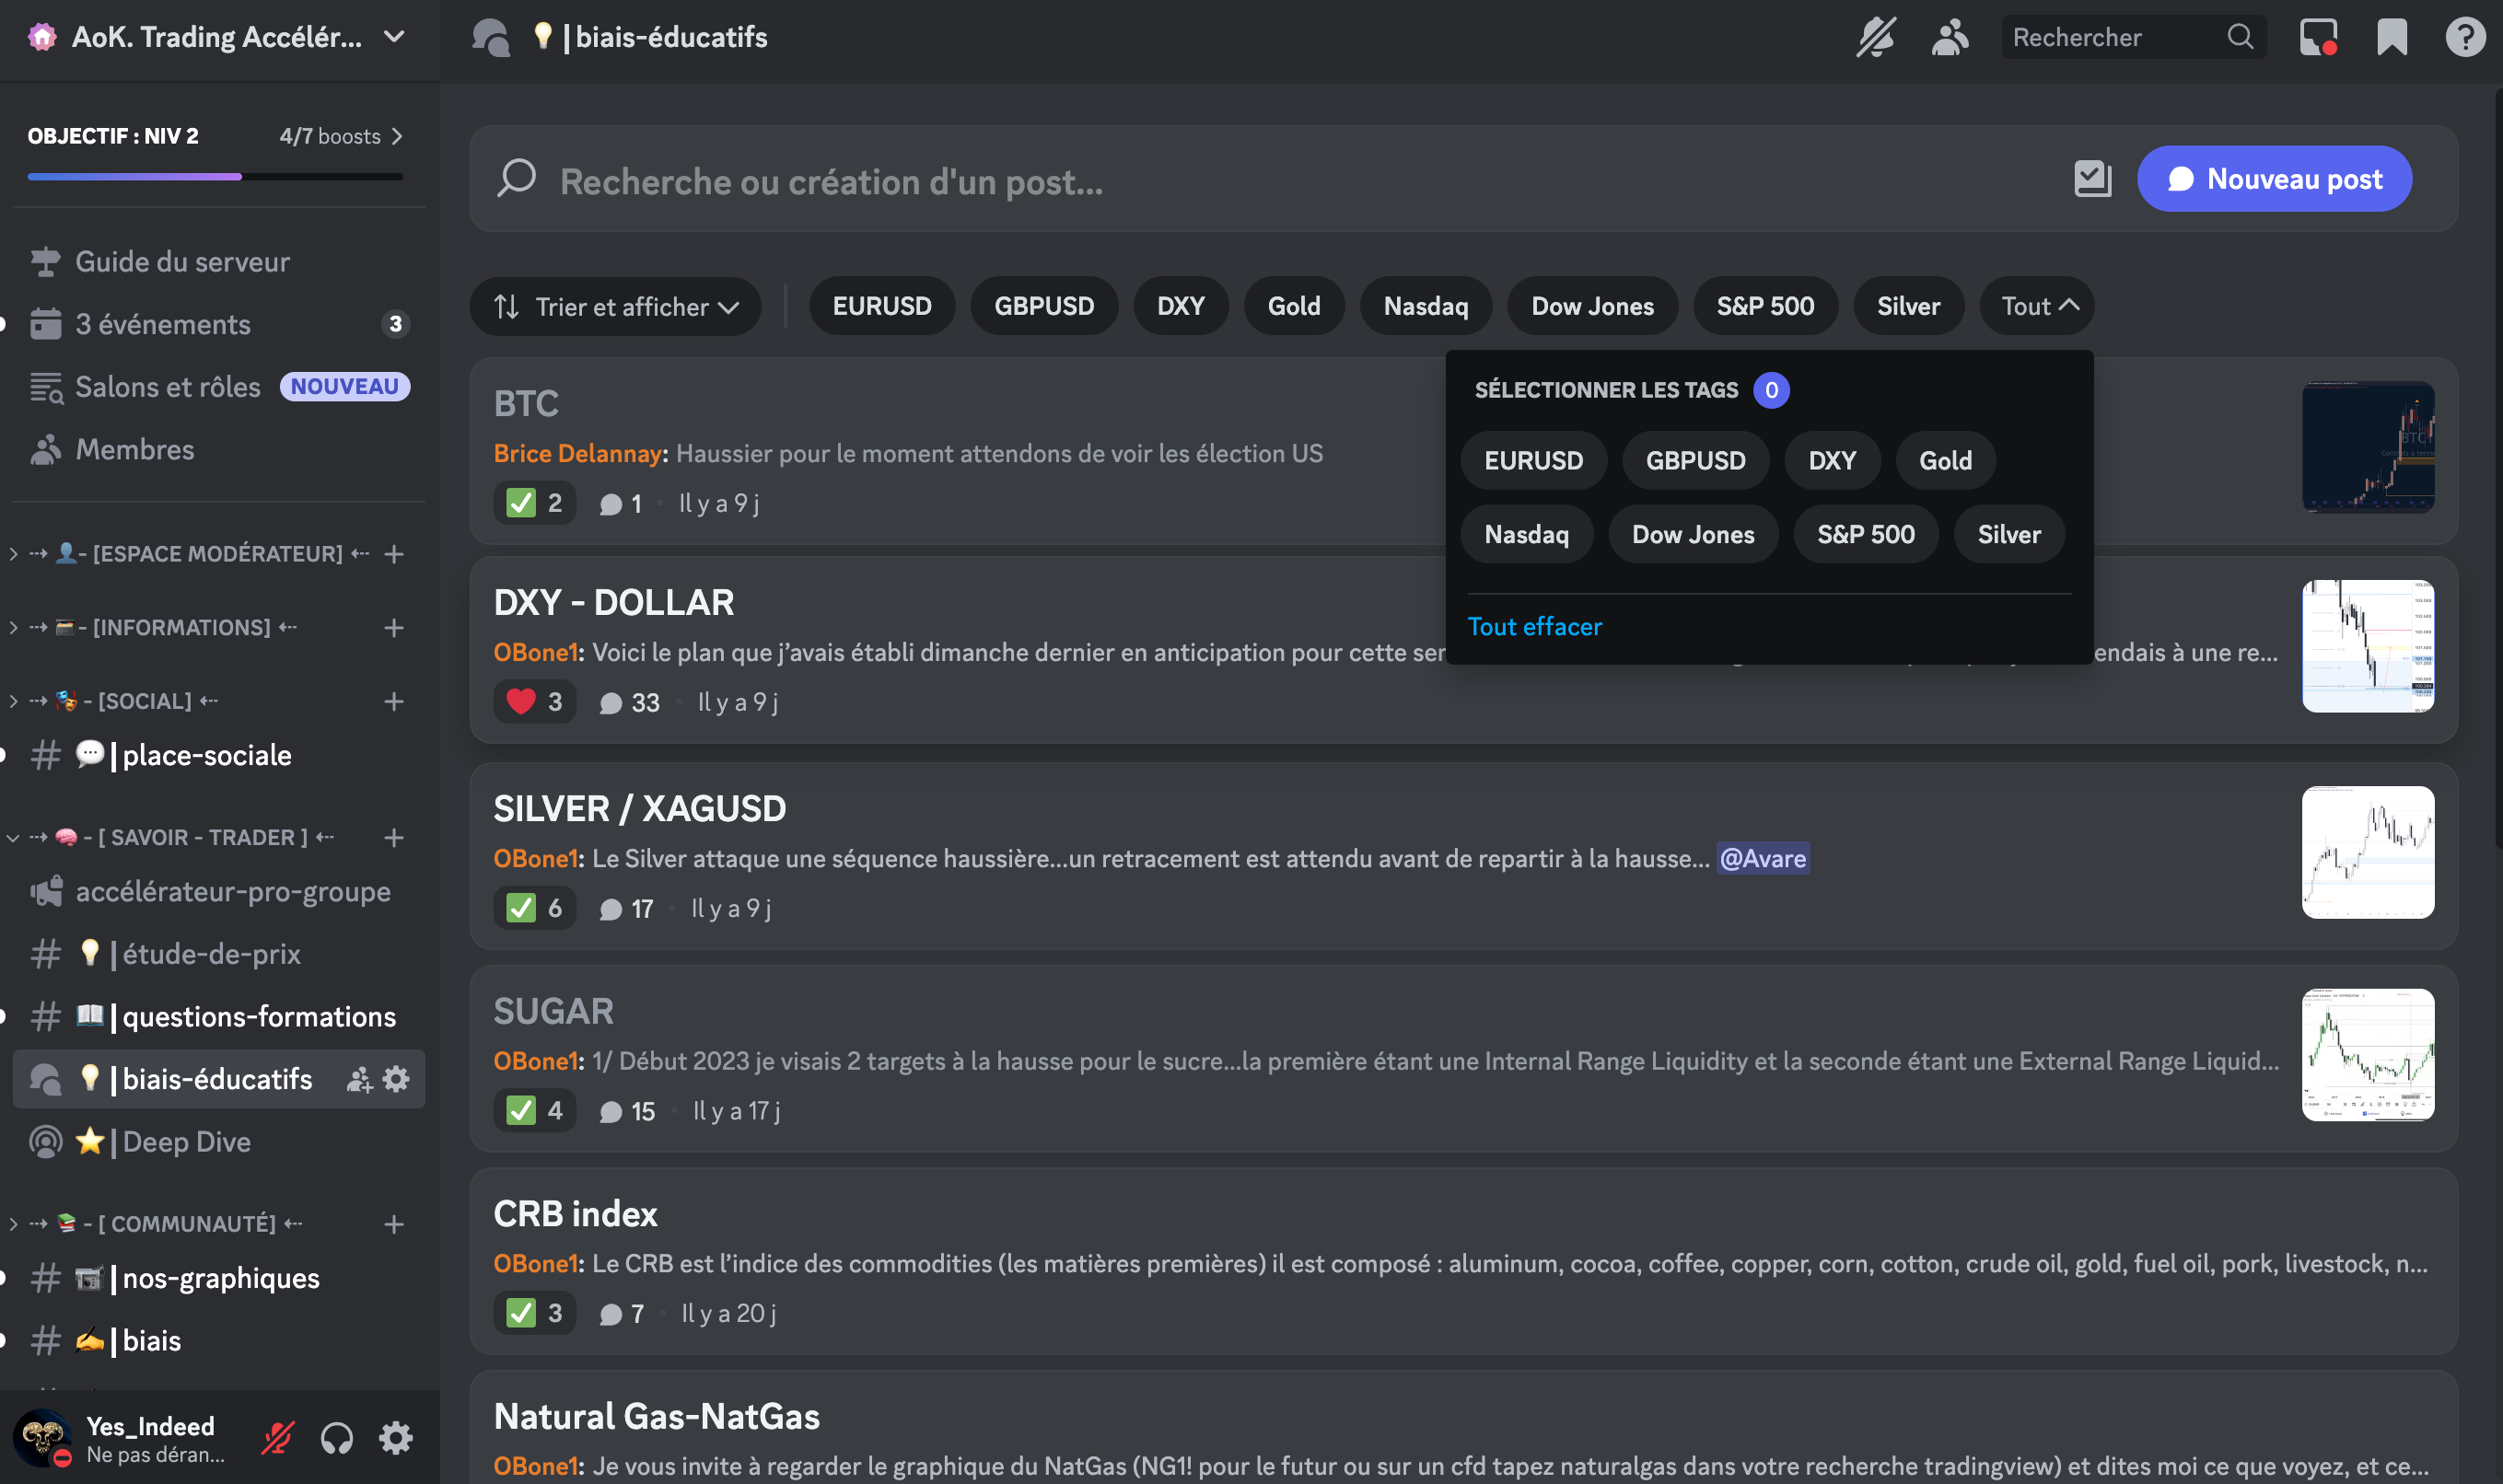
Task: Click the Nouveau post button
Action: pyautogui.click(x=2274, y=179)
